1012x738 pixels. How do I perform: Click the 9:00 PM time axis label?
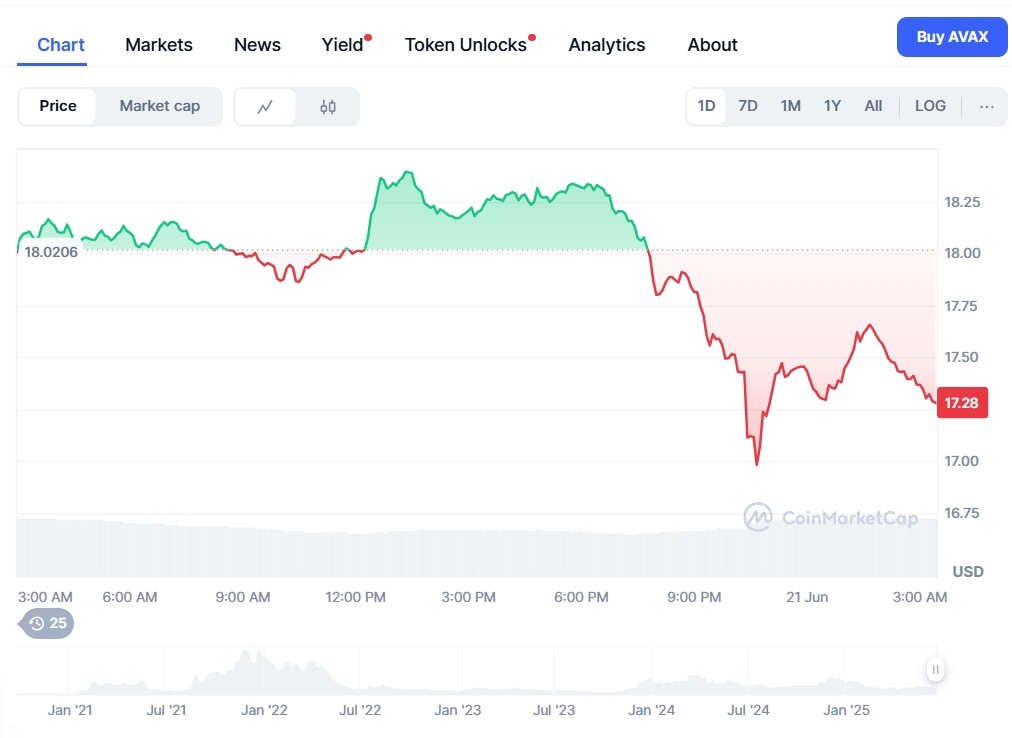click(694, 597)
